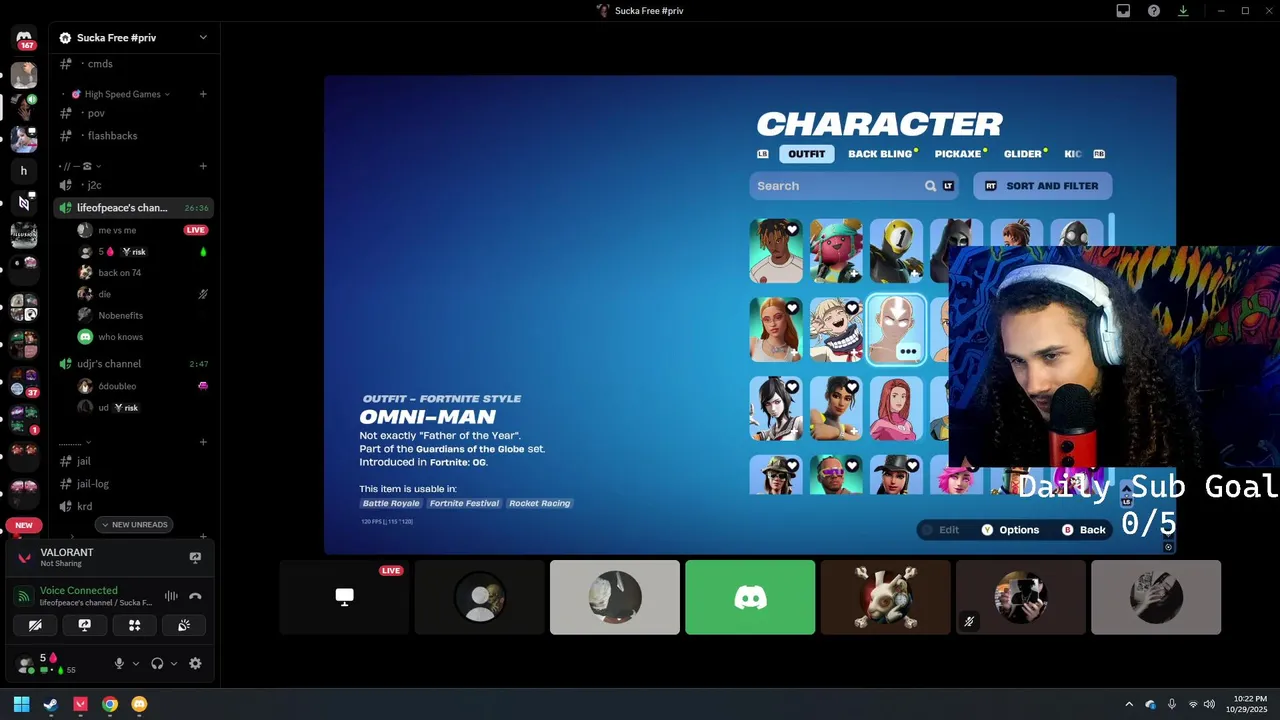Open Chrome from the Windows taskbar
The image size is (1280, 720).
point(110,704)
